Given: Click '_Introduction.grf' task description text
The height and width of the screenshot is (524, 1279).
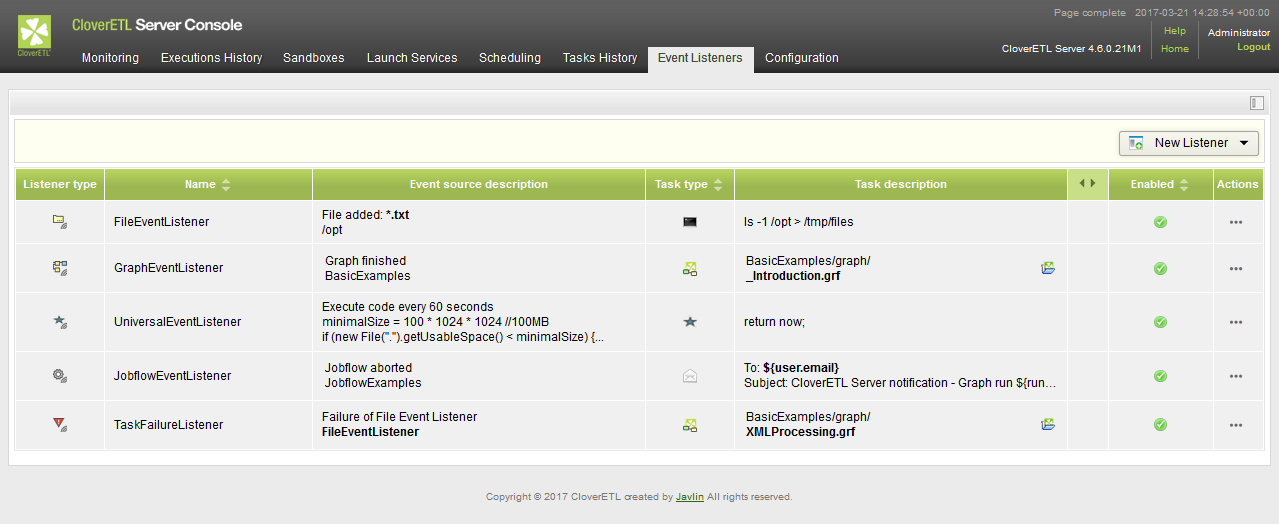Looking at the screenshot, I should click(x=793, y=276).
